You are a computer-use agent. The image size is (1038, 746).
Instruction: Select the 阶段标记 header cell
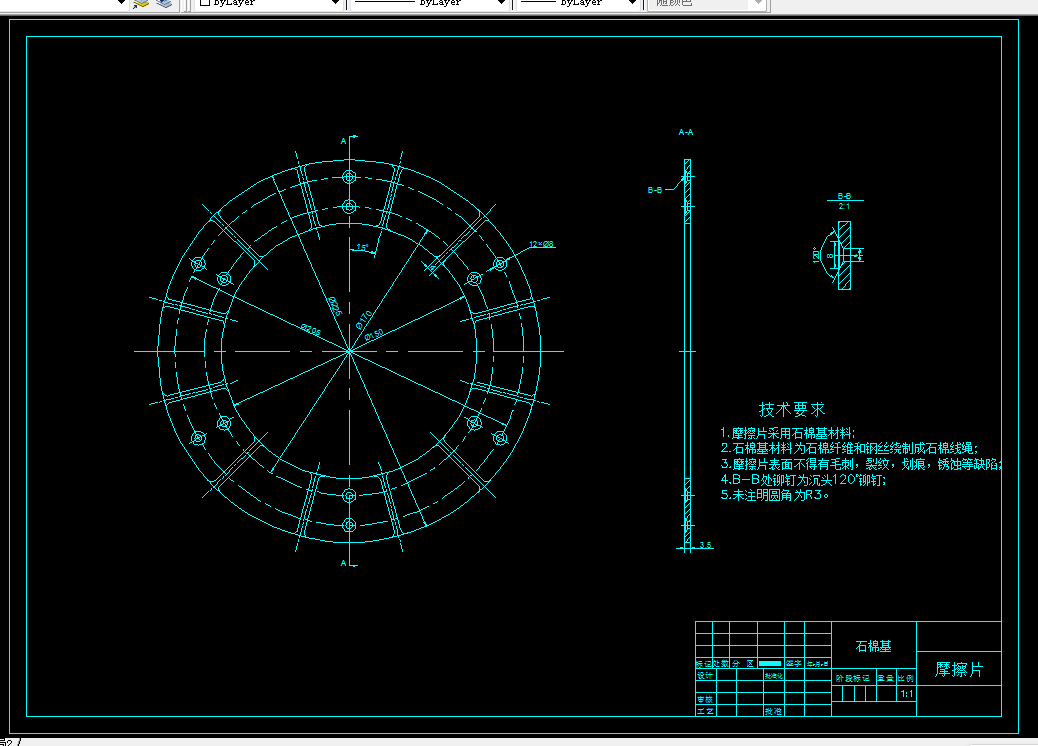click(x=853, y=678)
